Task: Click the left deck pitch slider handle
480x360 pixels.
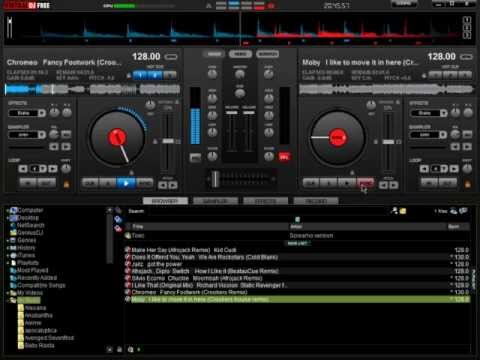Action: [168, 141]
